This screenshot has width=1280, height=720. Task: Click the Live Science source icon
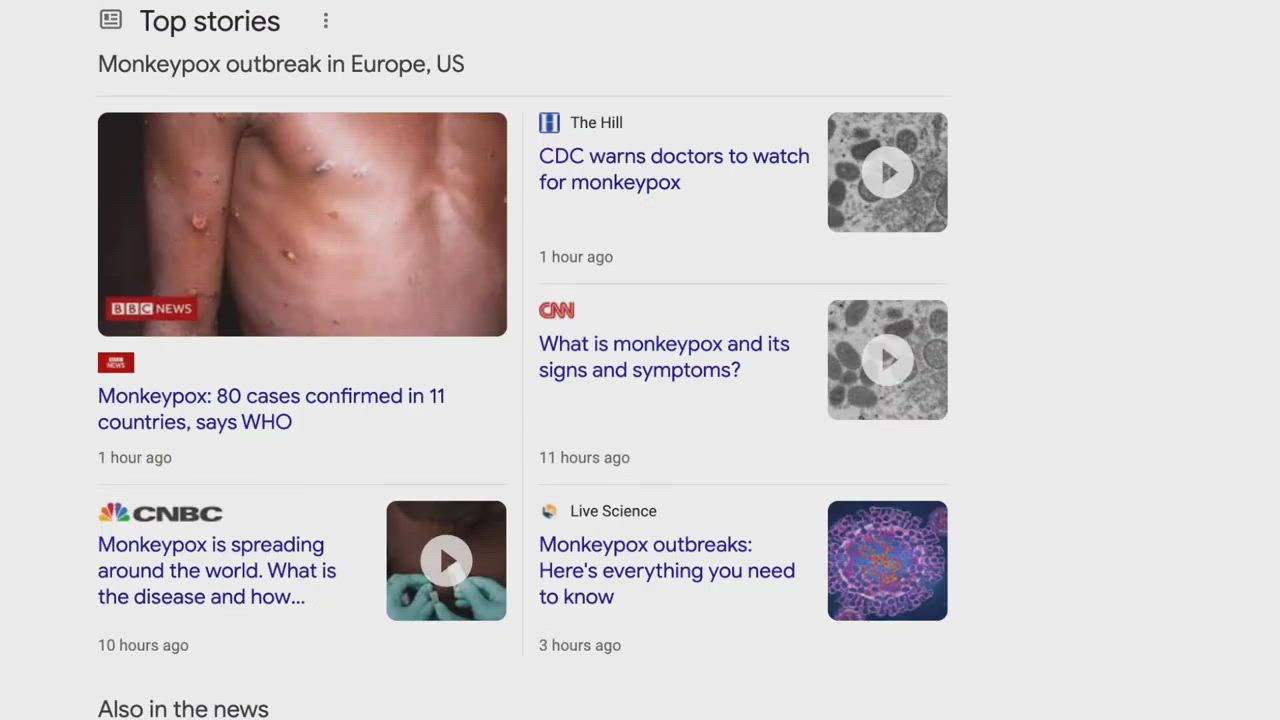(549, 511)
